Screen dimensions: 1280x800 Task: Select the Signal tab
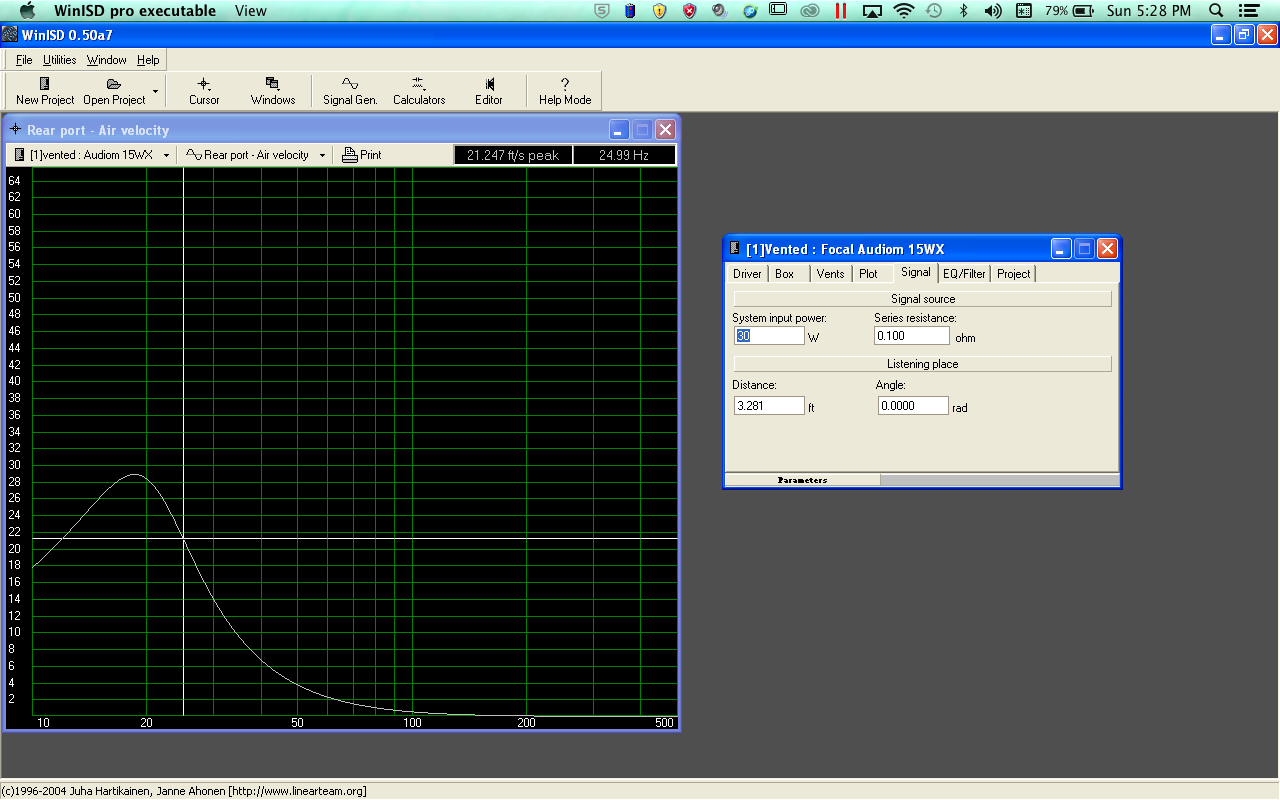[915, 272]
